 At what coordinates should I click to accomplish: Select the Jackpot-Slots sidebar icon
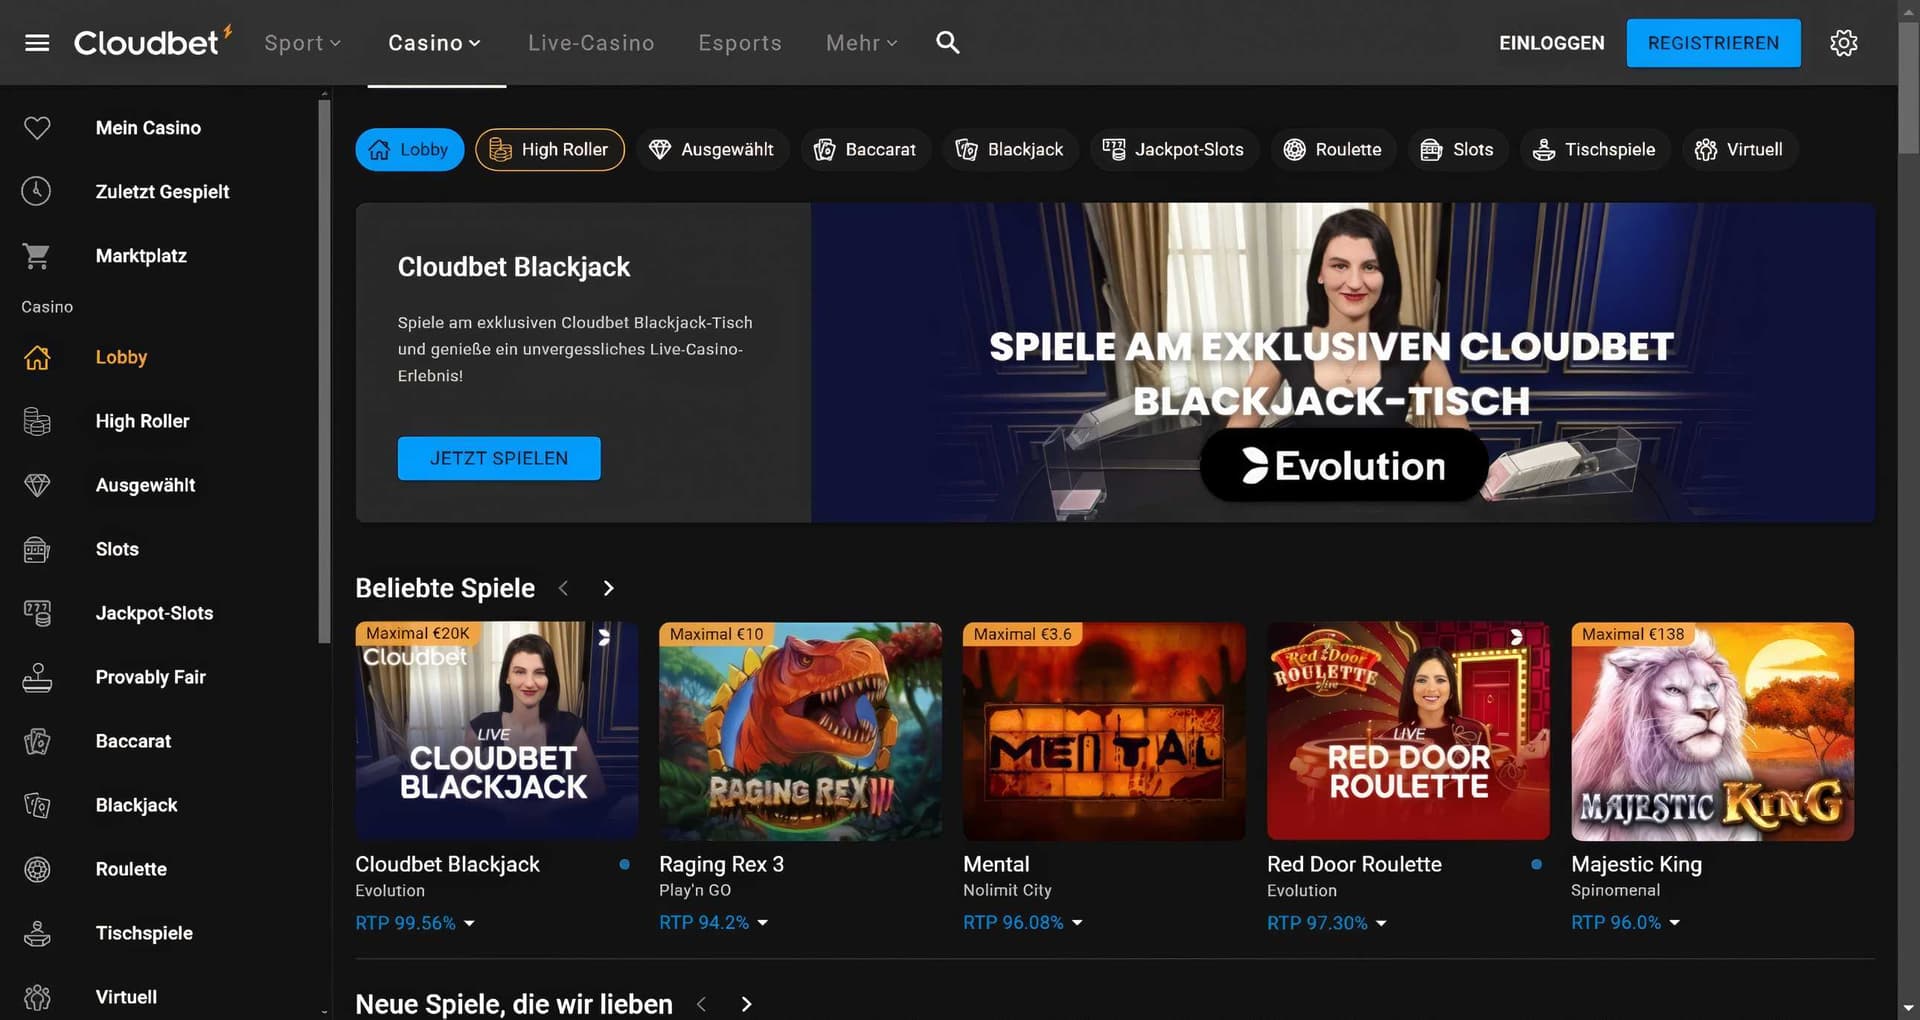coord(37,613)
